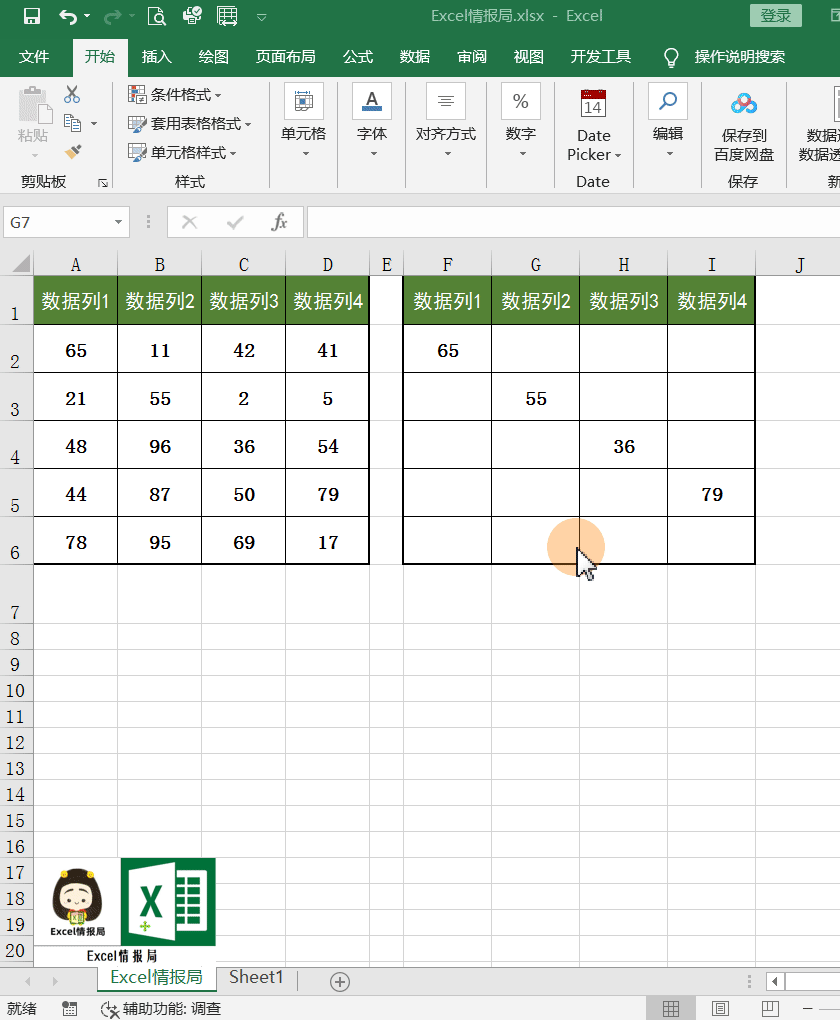Add a new sheet with plus icon

[340, 982]
